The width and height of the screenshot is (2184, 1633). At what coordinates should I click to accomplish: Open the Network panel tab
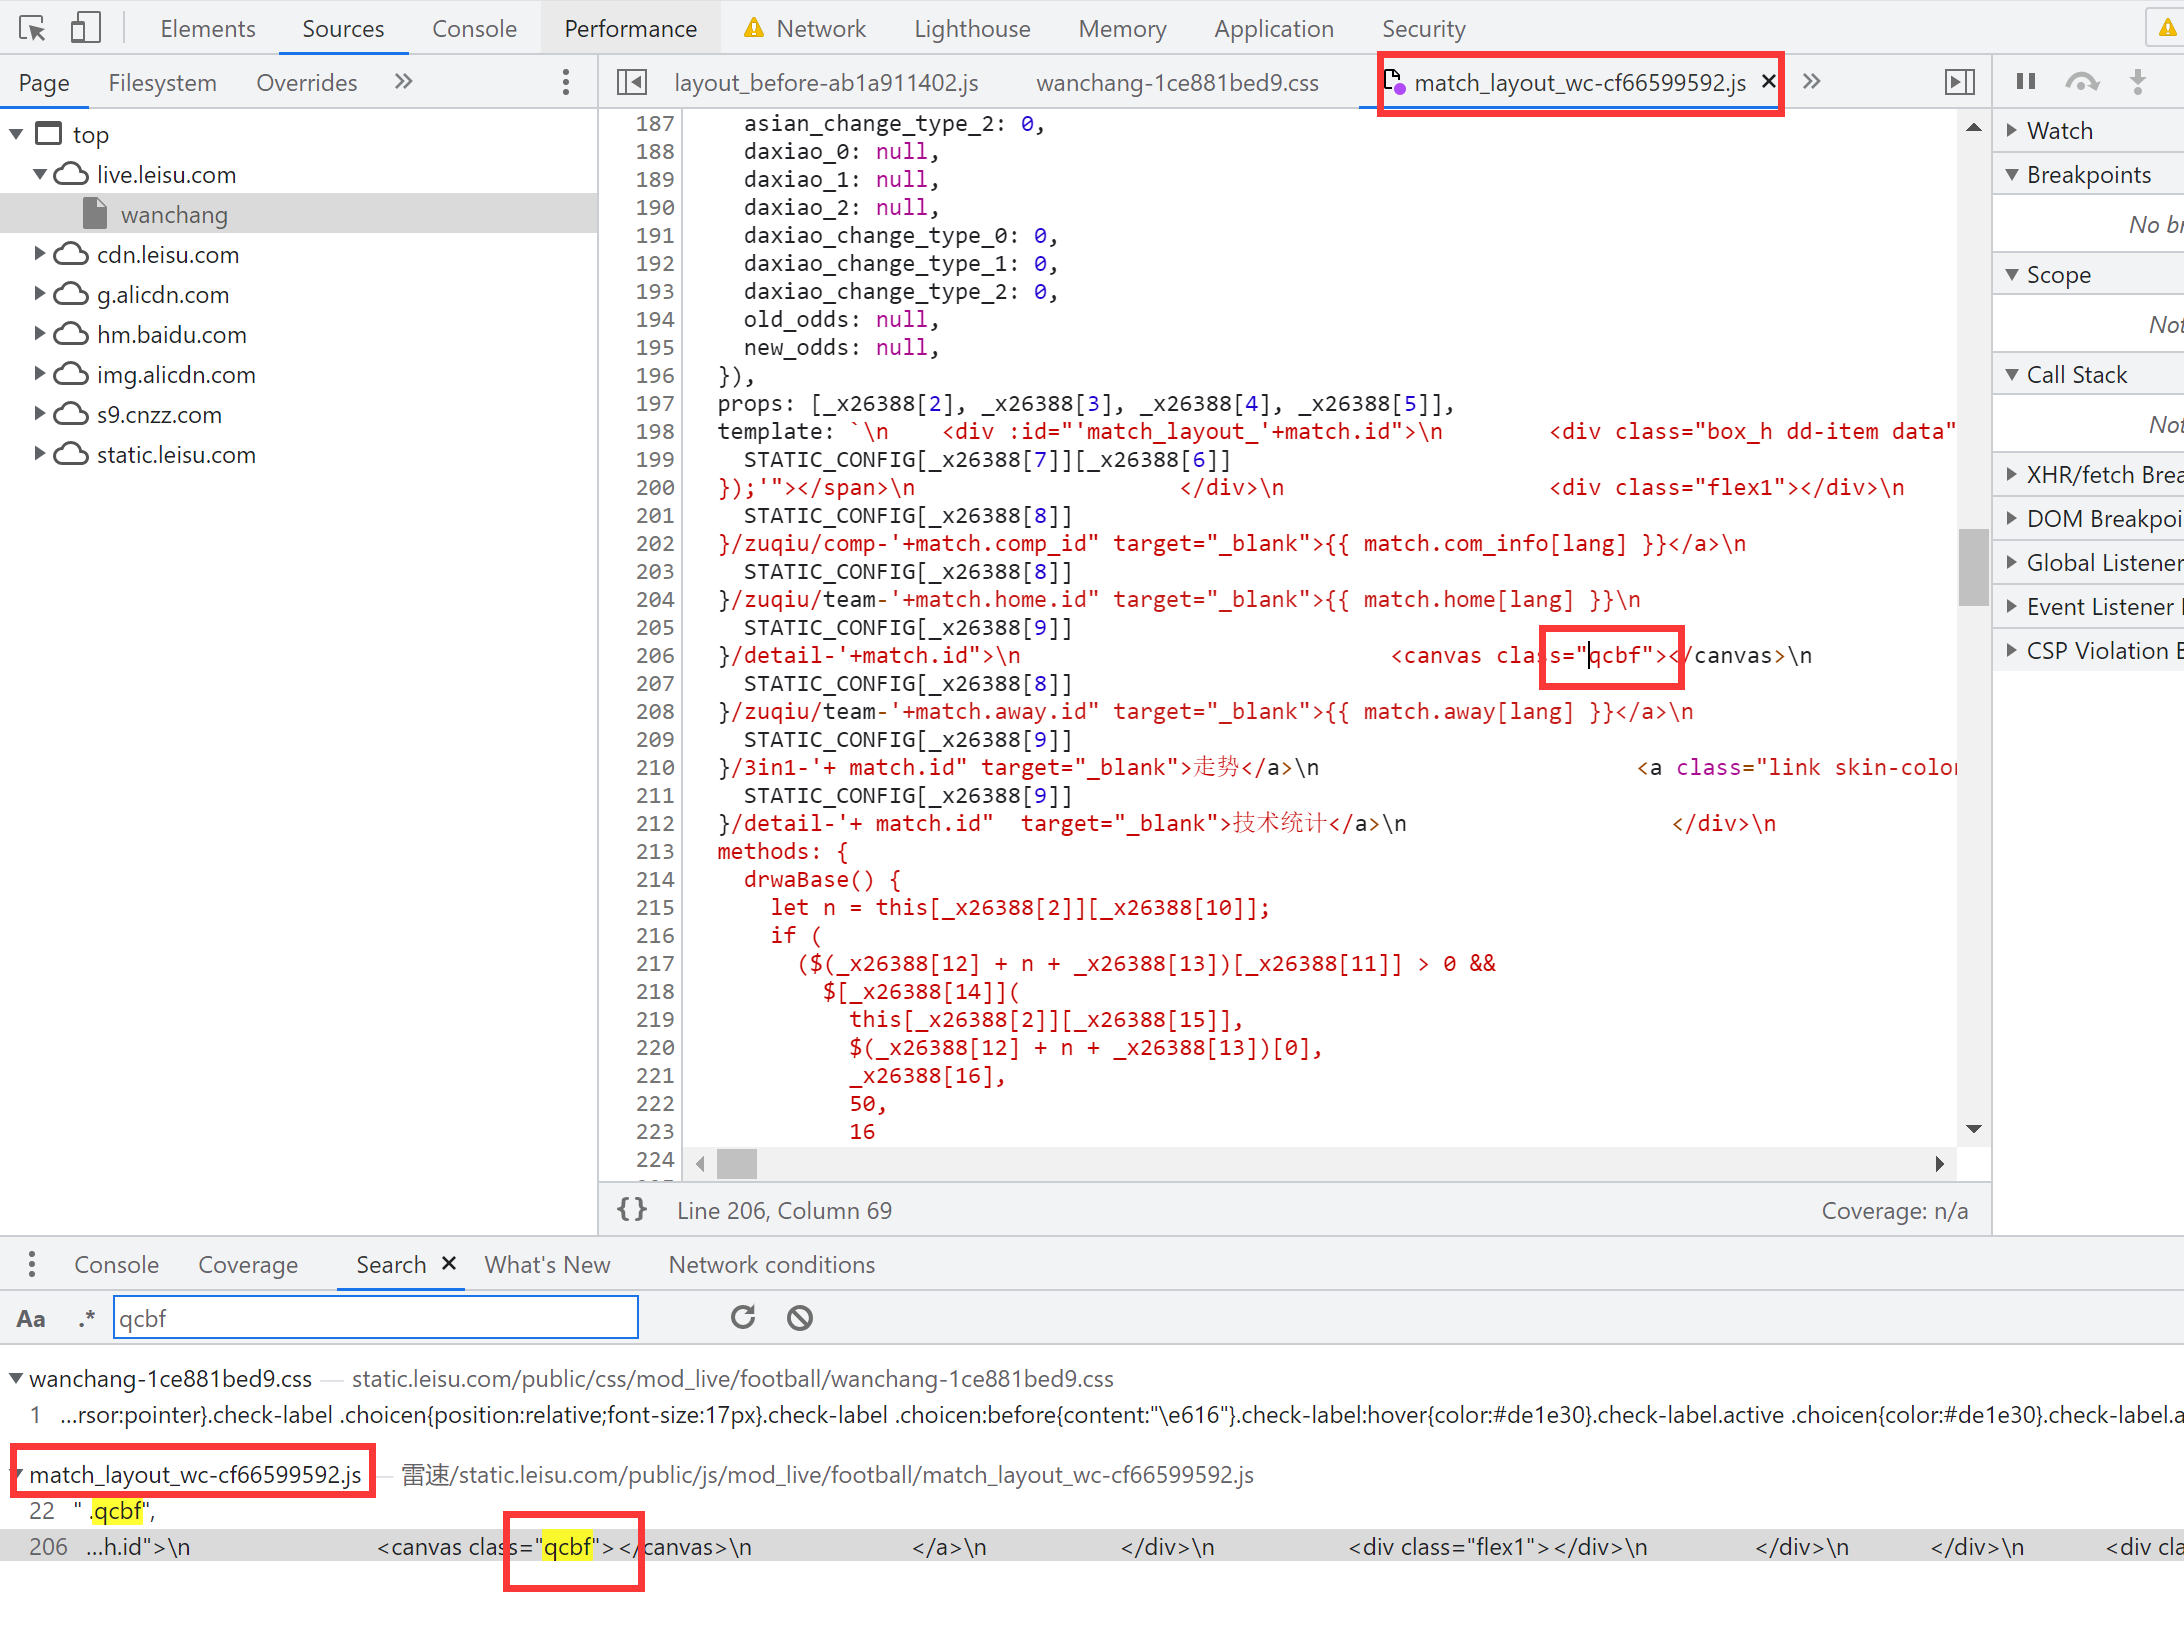click(805, 29)
